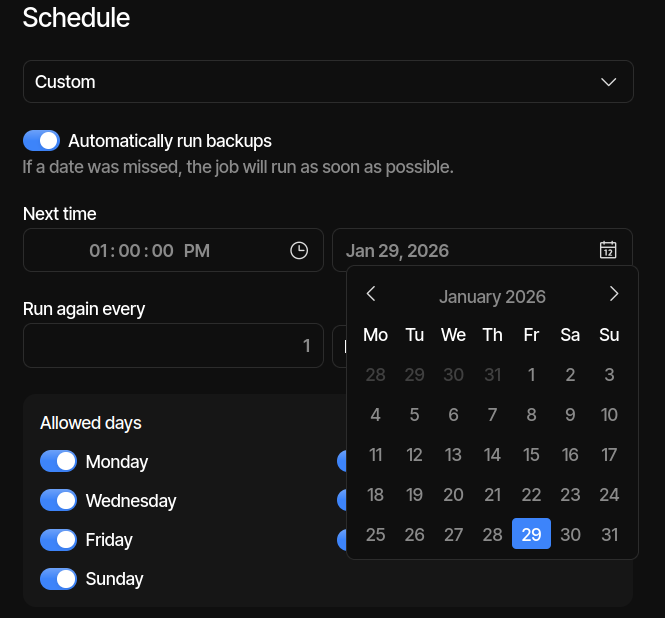Click the clock icon in time field
This screenshot has width=665, height=618.
(x=299, y=250)
